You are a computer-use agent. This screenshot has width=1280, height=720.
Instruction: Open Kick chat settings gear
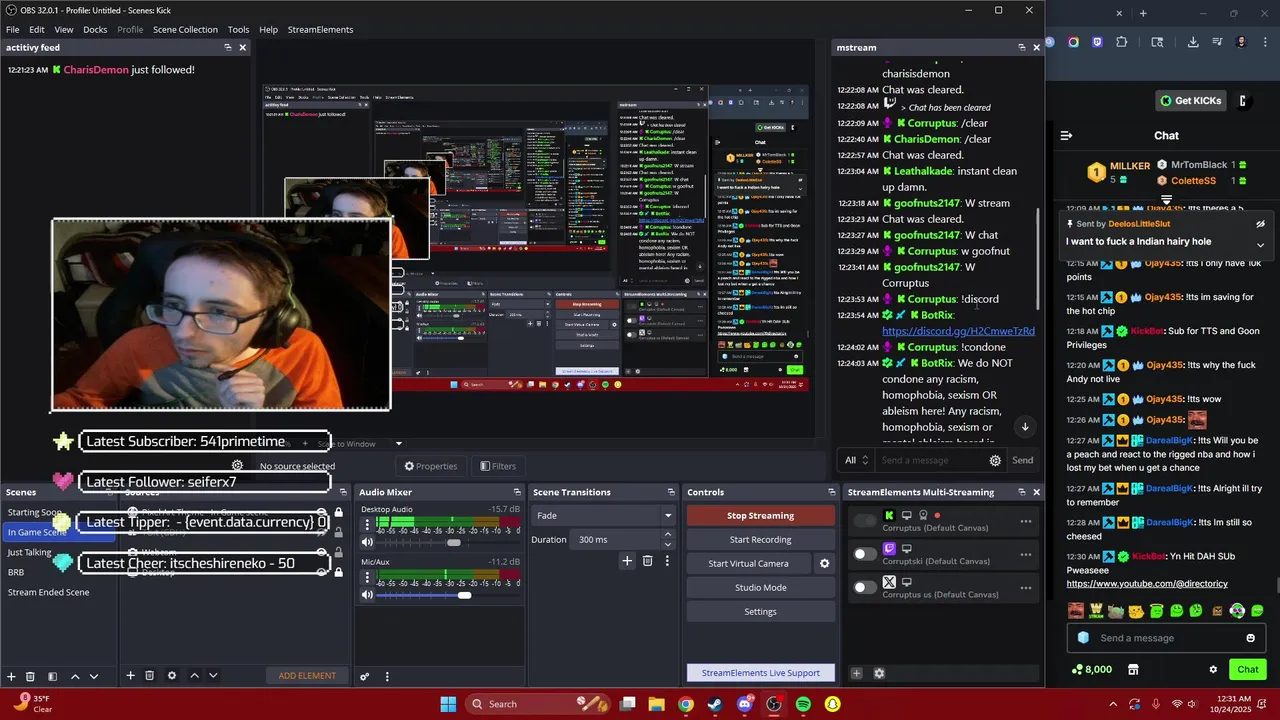[x=1213, y=669]
